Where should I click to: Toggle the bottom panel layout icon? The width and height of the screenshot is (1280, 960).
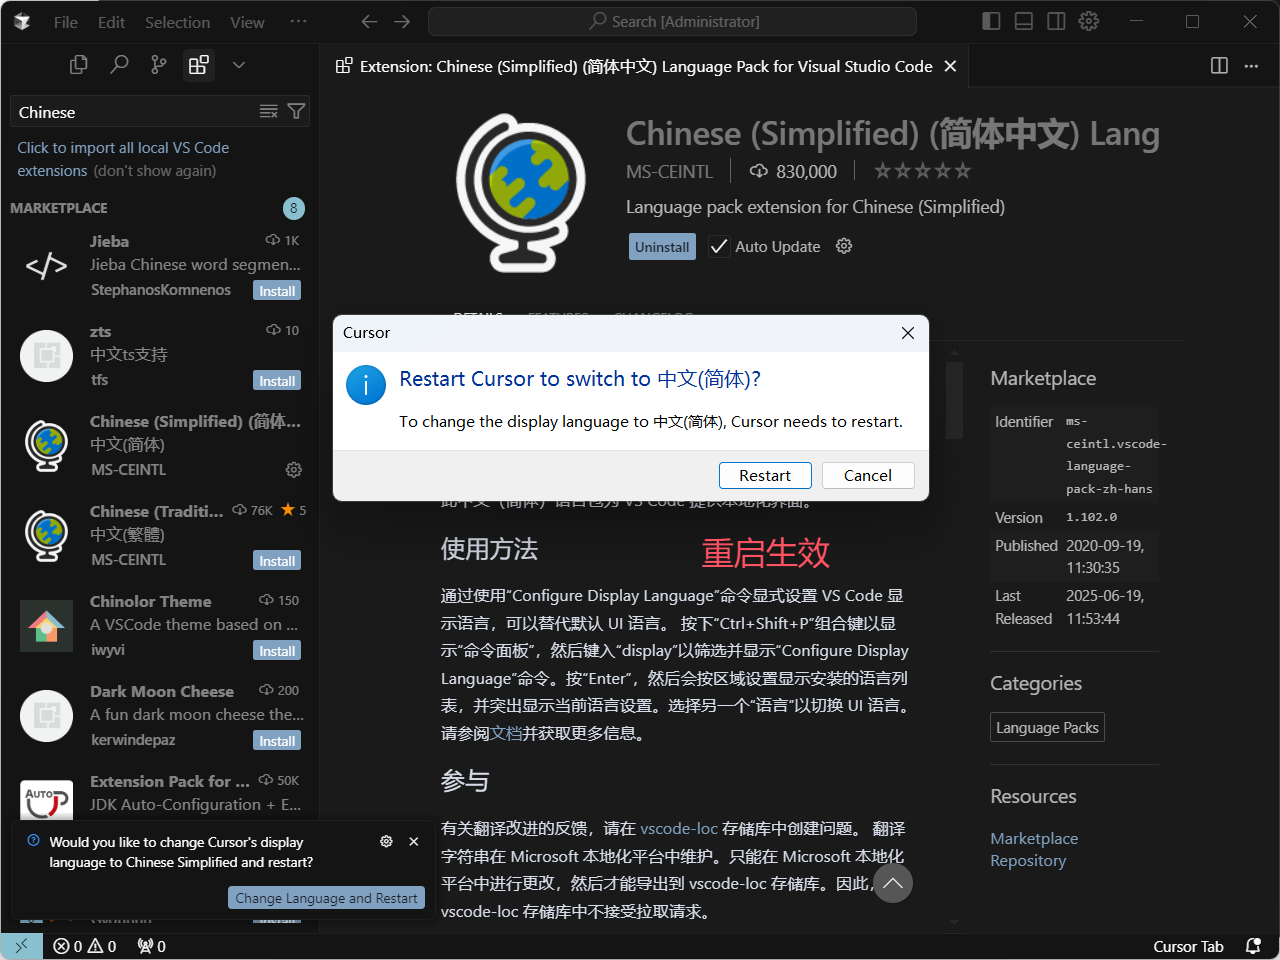click(1024, 21)
